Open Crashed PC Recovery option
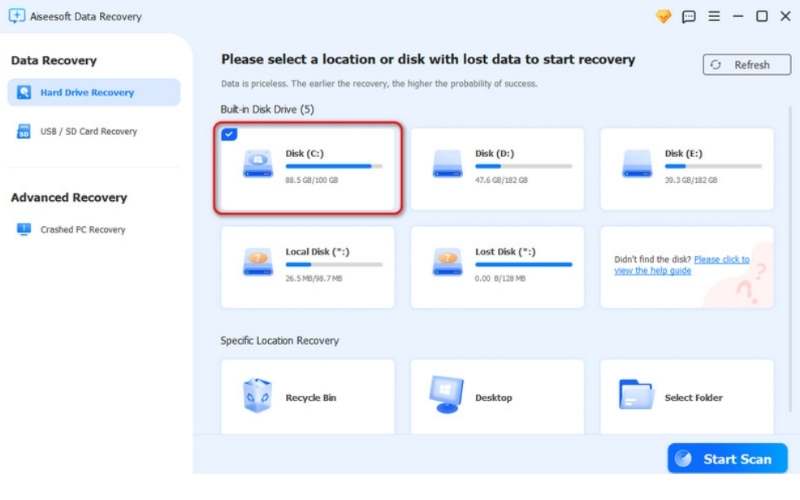 coord(82,229)
